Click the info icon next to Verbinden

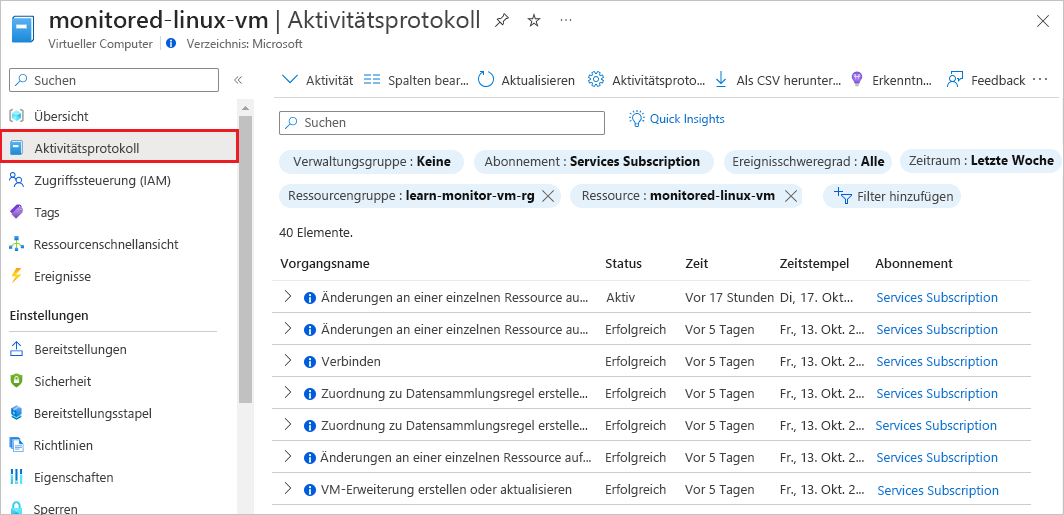tap(310, 362)
